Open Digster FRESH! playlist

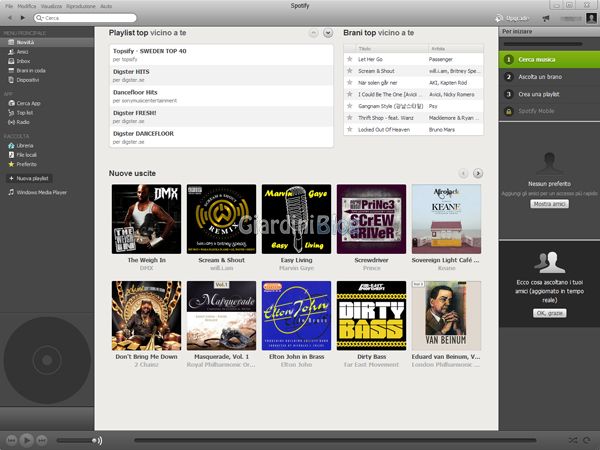(x=221, y=117)
